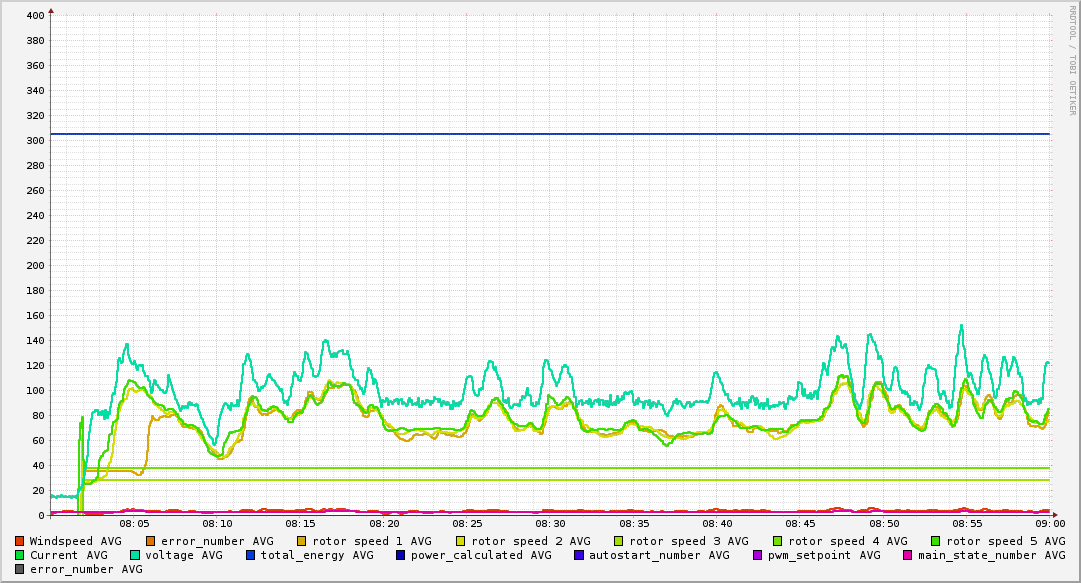Click the 09:00 time axis label
The image size is (1081, 583).
click(x=1049, y=523)
